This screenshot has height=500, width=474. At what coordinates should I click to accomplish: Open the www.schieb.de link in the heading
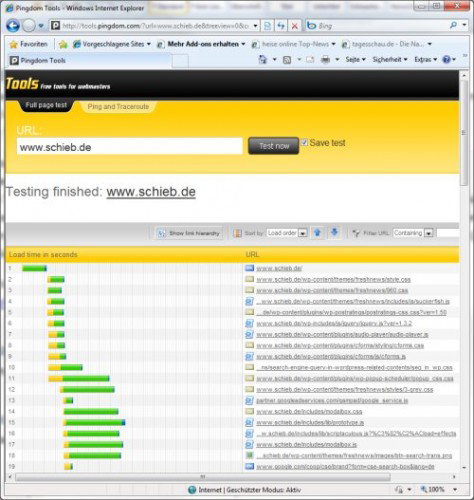[x=151, y=192]
